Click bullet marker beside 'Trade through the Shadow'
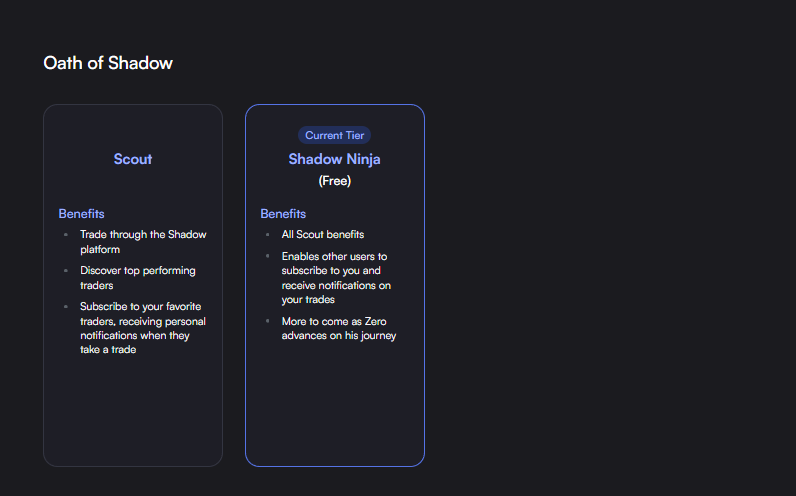 click(x=66, y=235)
